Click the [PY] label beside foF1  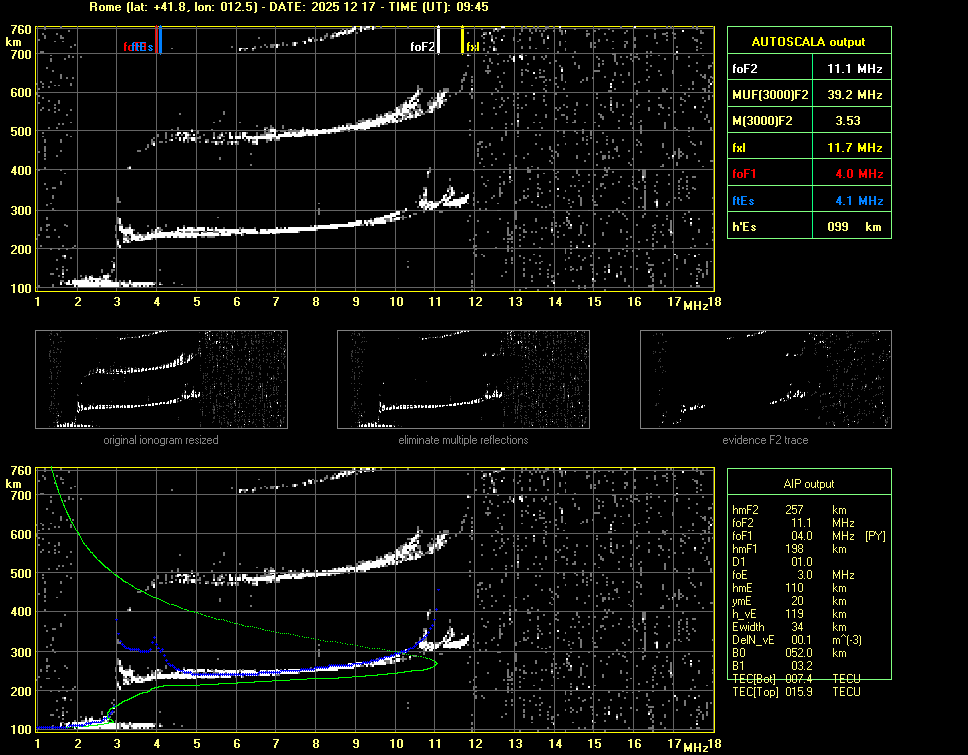(x=875, y=536)
